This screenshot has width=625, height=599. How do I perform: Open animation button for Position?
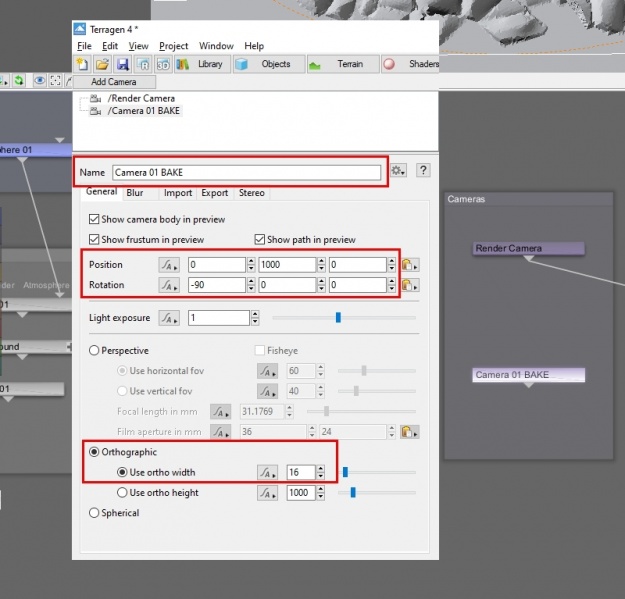point(169,265)
